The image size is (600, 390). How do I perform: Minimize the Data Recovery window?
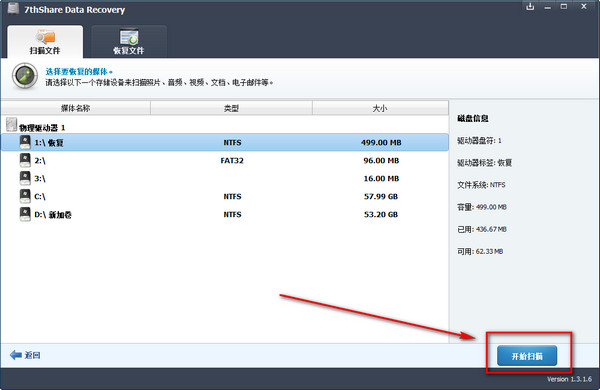coord(548,7)
